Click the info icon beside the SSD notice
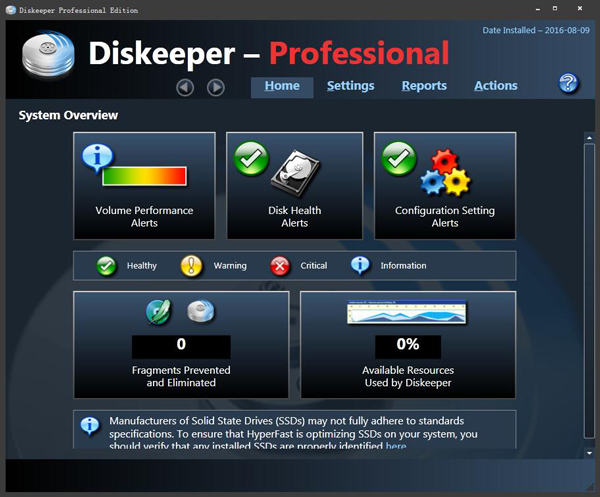 [x=90, y=425]
